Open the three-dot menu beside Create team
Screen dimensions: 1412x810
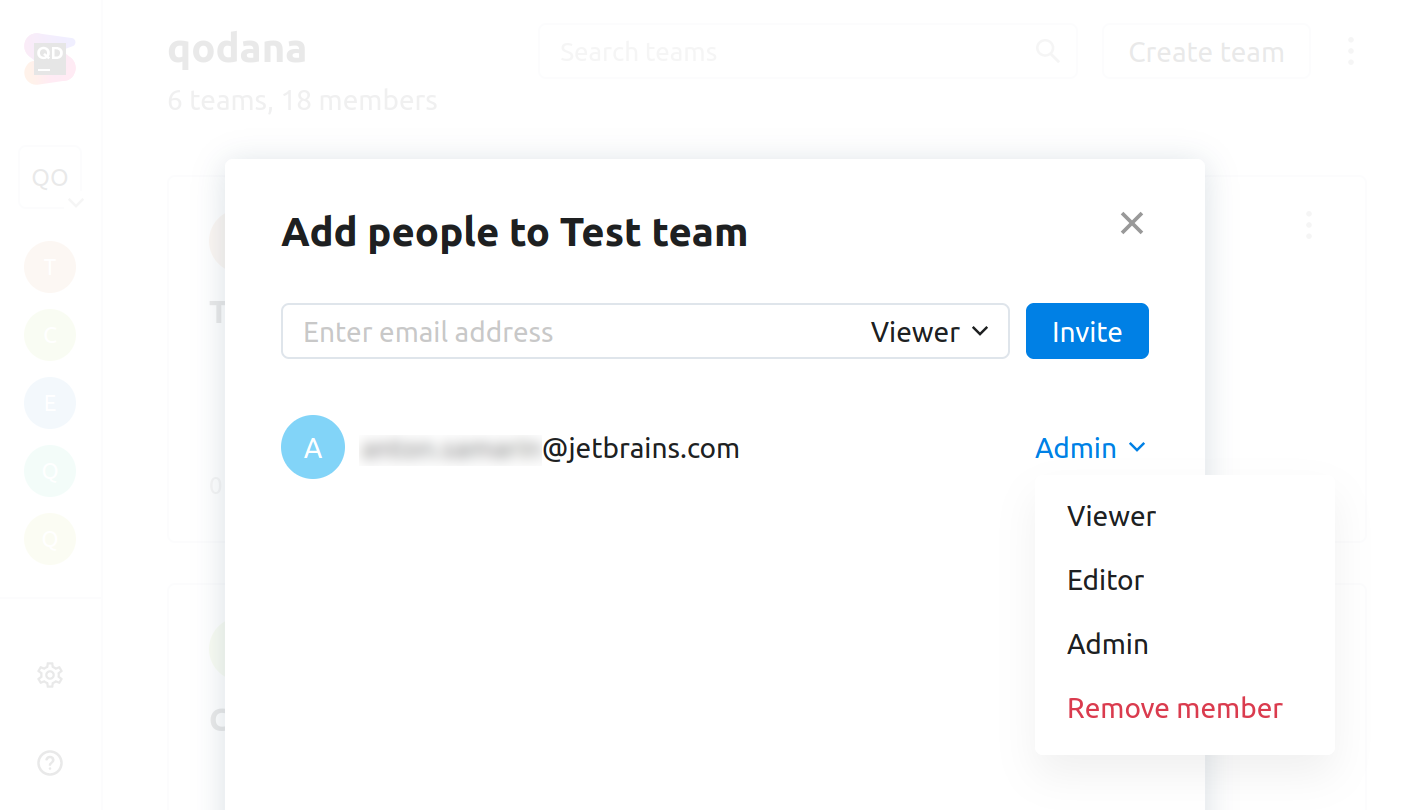pyautogui.click(x=1351, y=51)
